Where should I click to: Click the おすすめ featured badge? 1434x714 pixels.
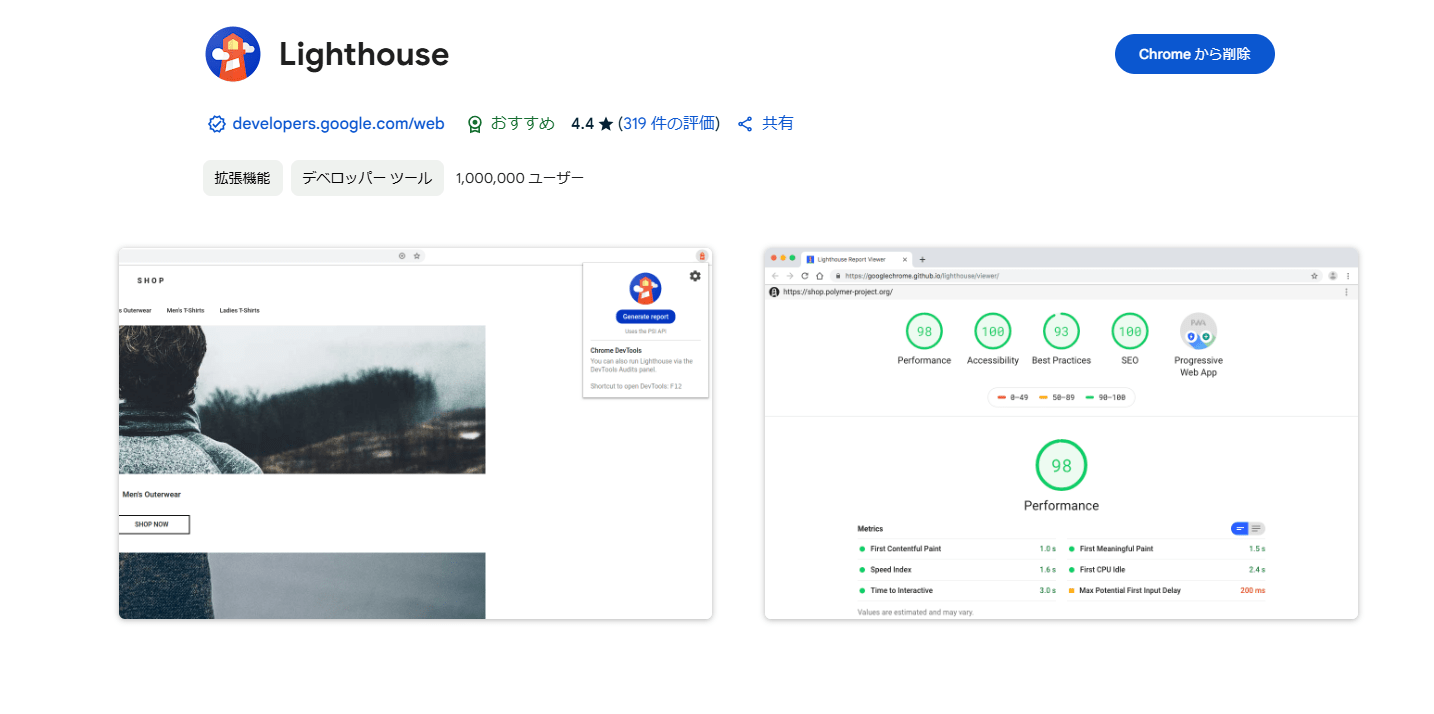pyautogui.click(x=510, y=124)
